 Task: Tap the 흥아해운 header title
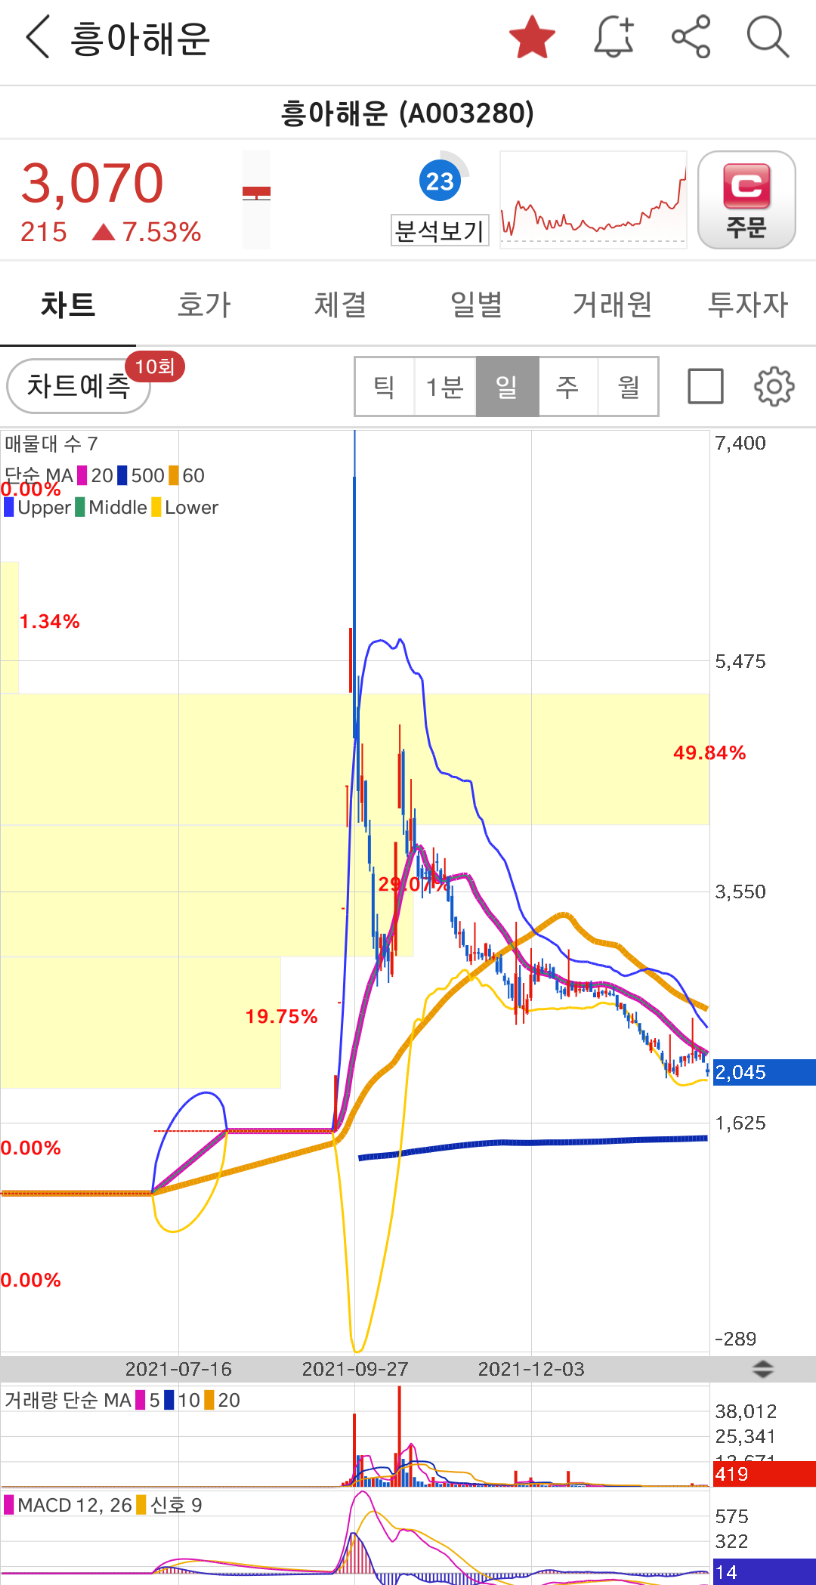pos(140,39)
